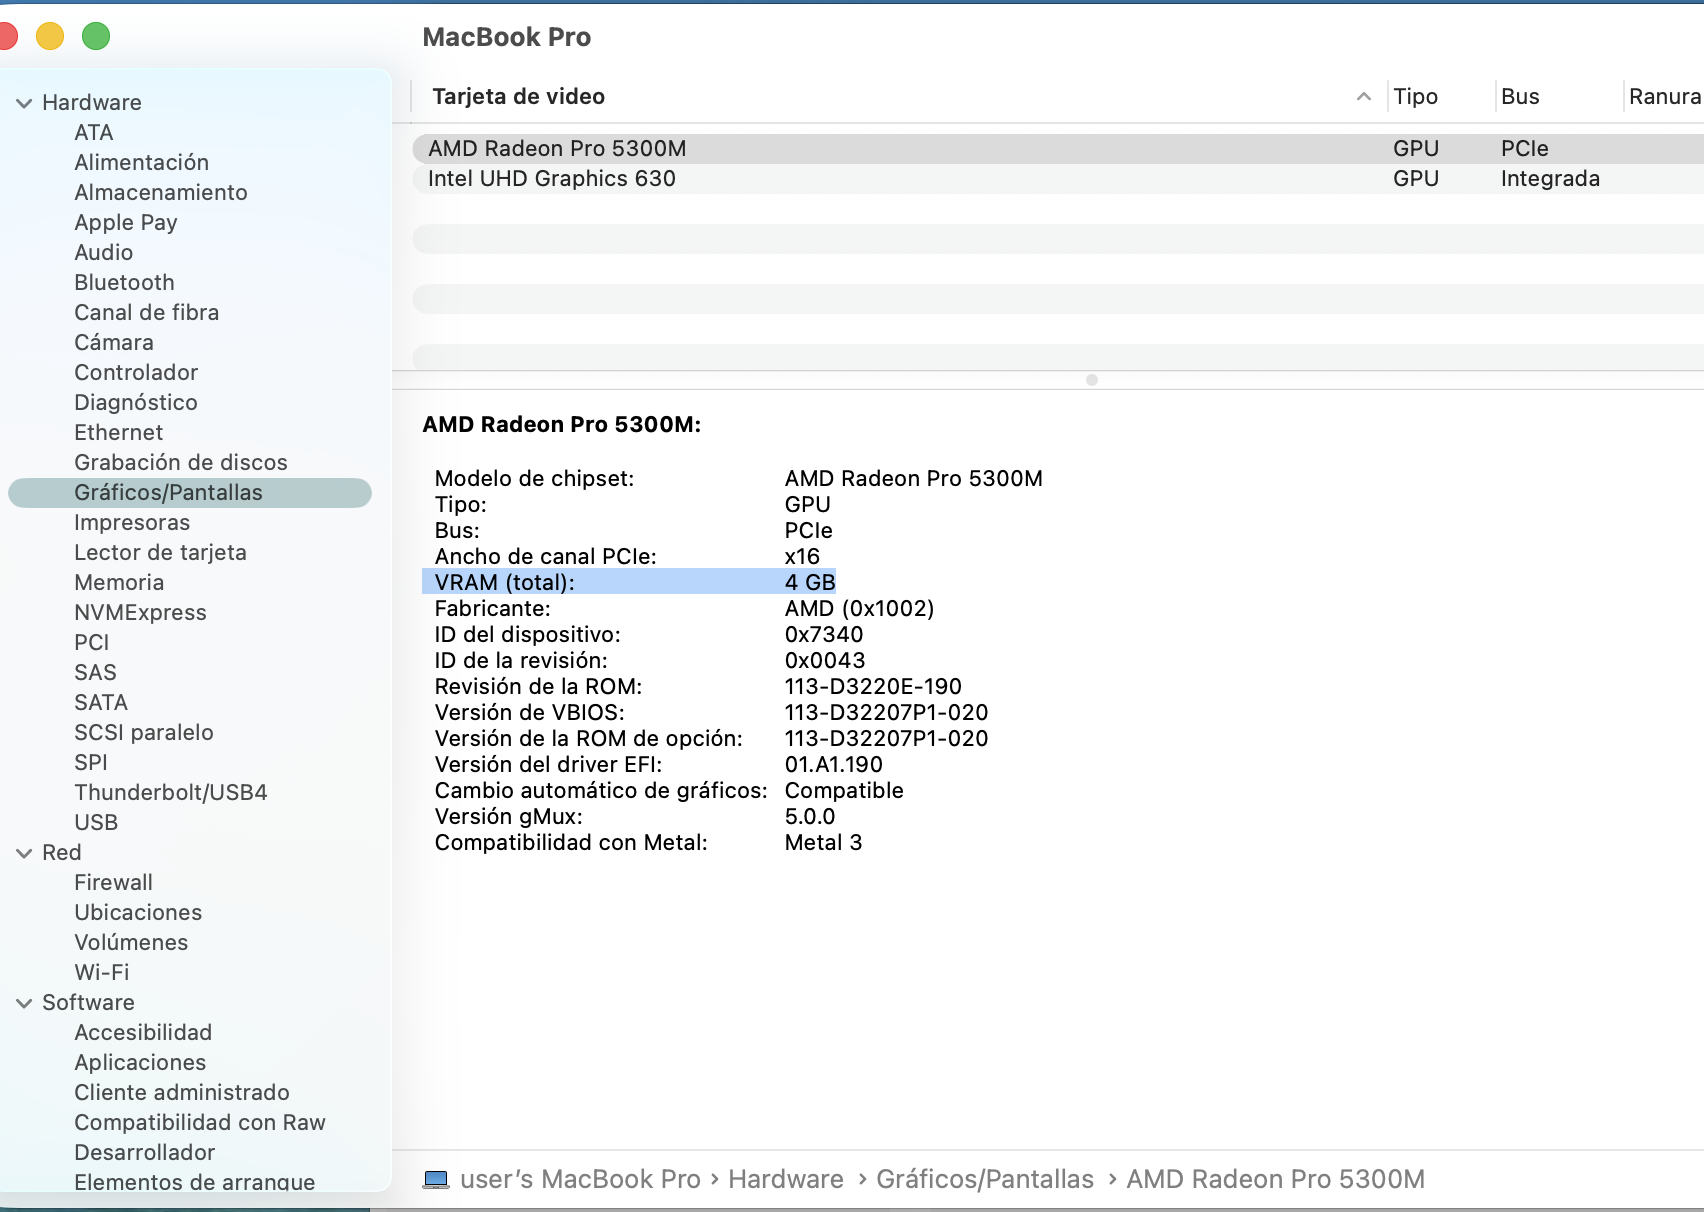Open SCSI paralelo in sidebar
This screenshot has height=1212, width=1704.
tap(144, 733)
